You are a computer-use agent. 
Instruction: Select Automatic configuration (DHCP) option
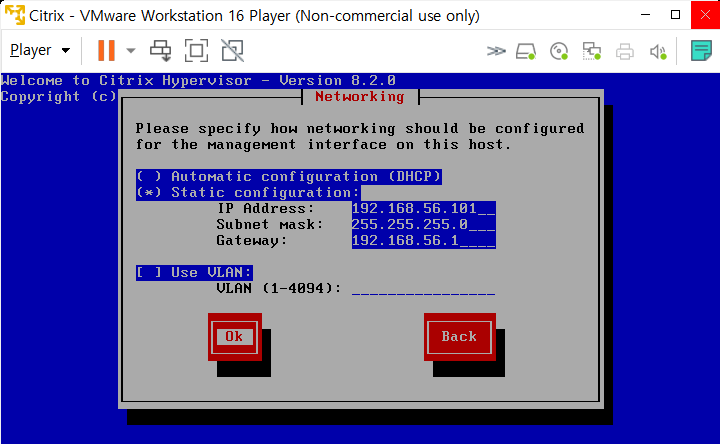[x=289, y=176]
